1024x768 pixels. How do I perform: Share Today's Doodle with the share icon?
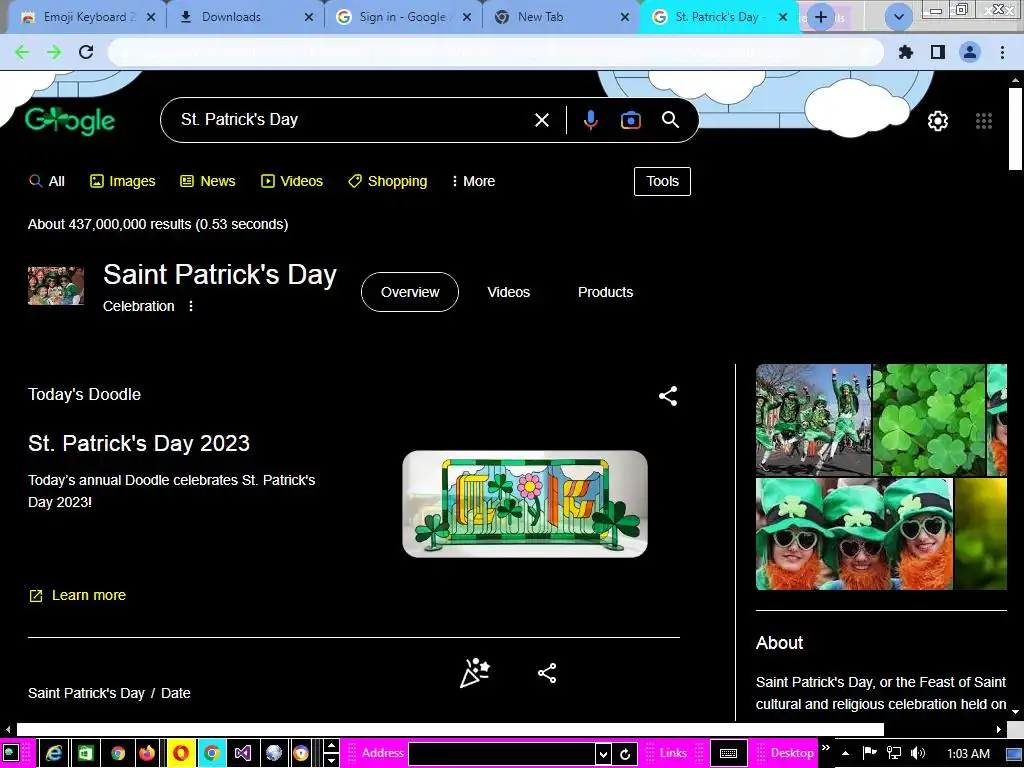click(667, 396)
